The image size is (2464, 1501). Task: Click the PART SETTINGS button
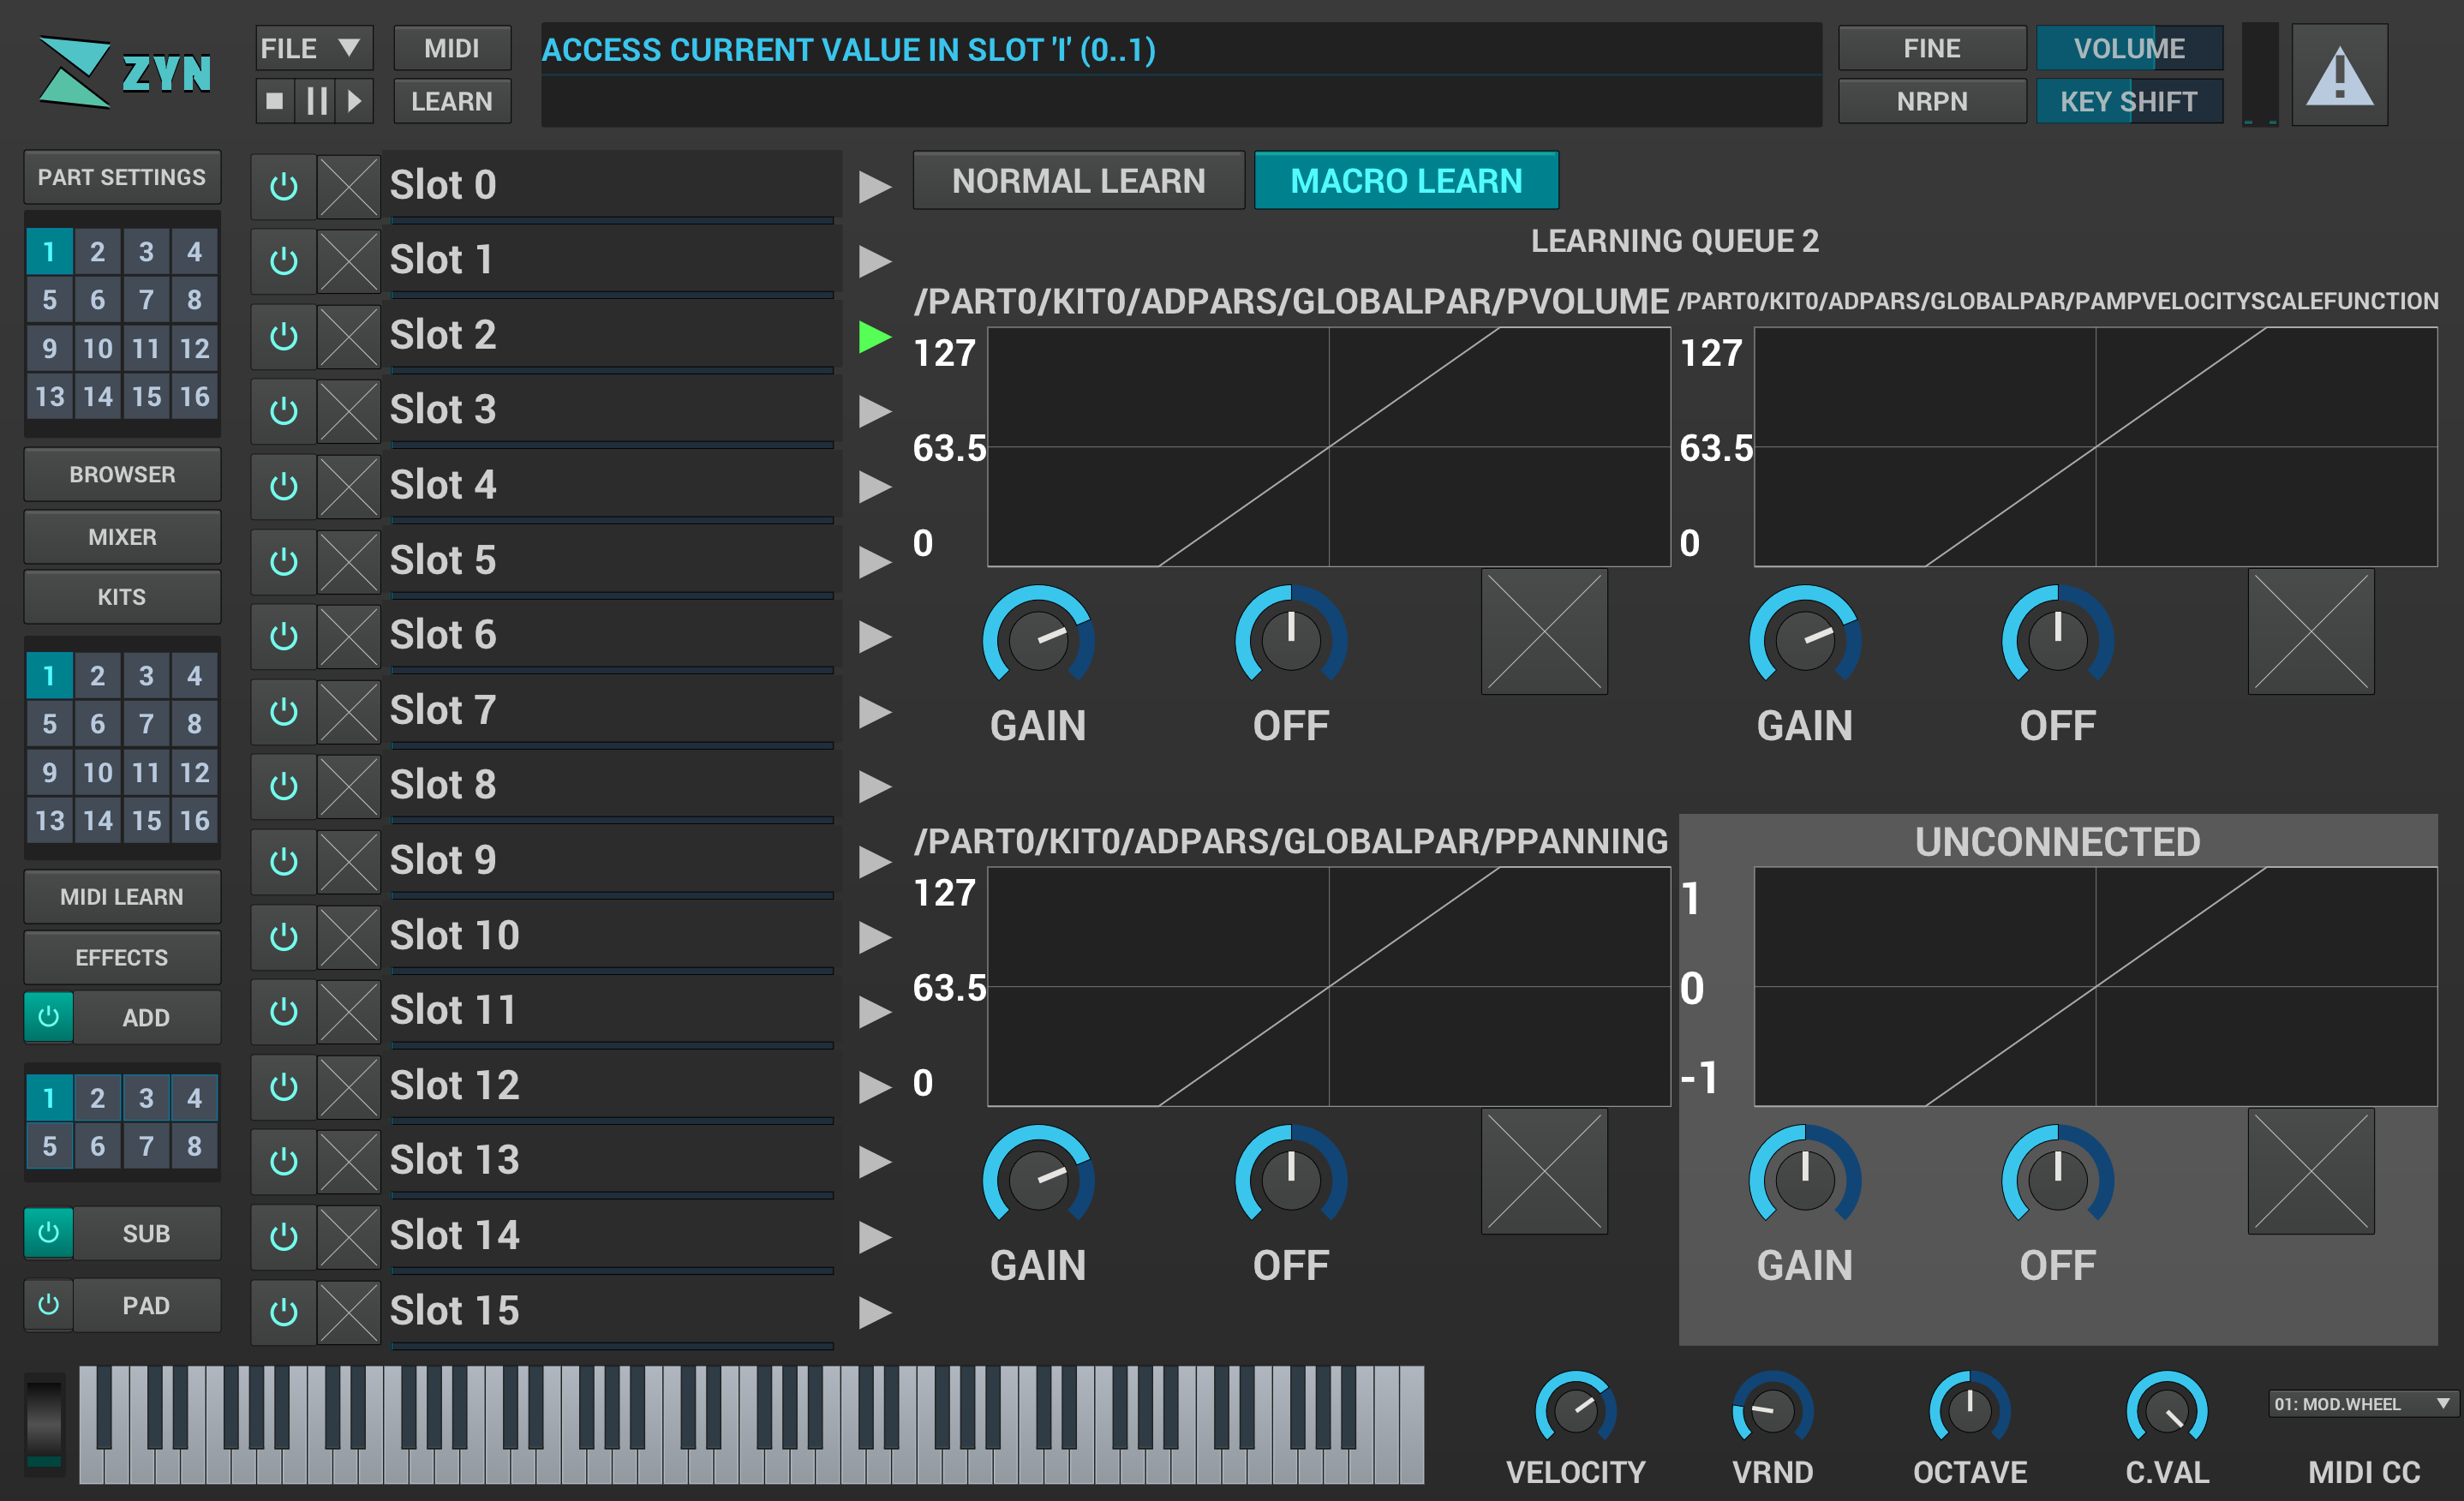(x=122, y=177)
